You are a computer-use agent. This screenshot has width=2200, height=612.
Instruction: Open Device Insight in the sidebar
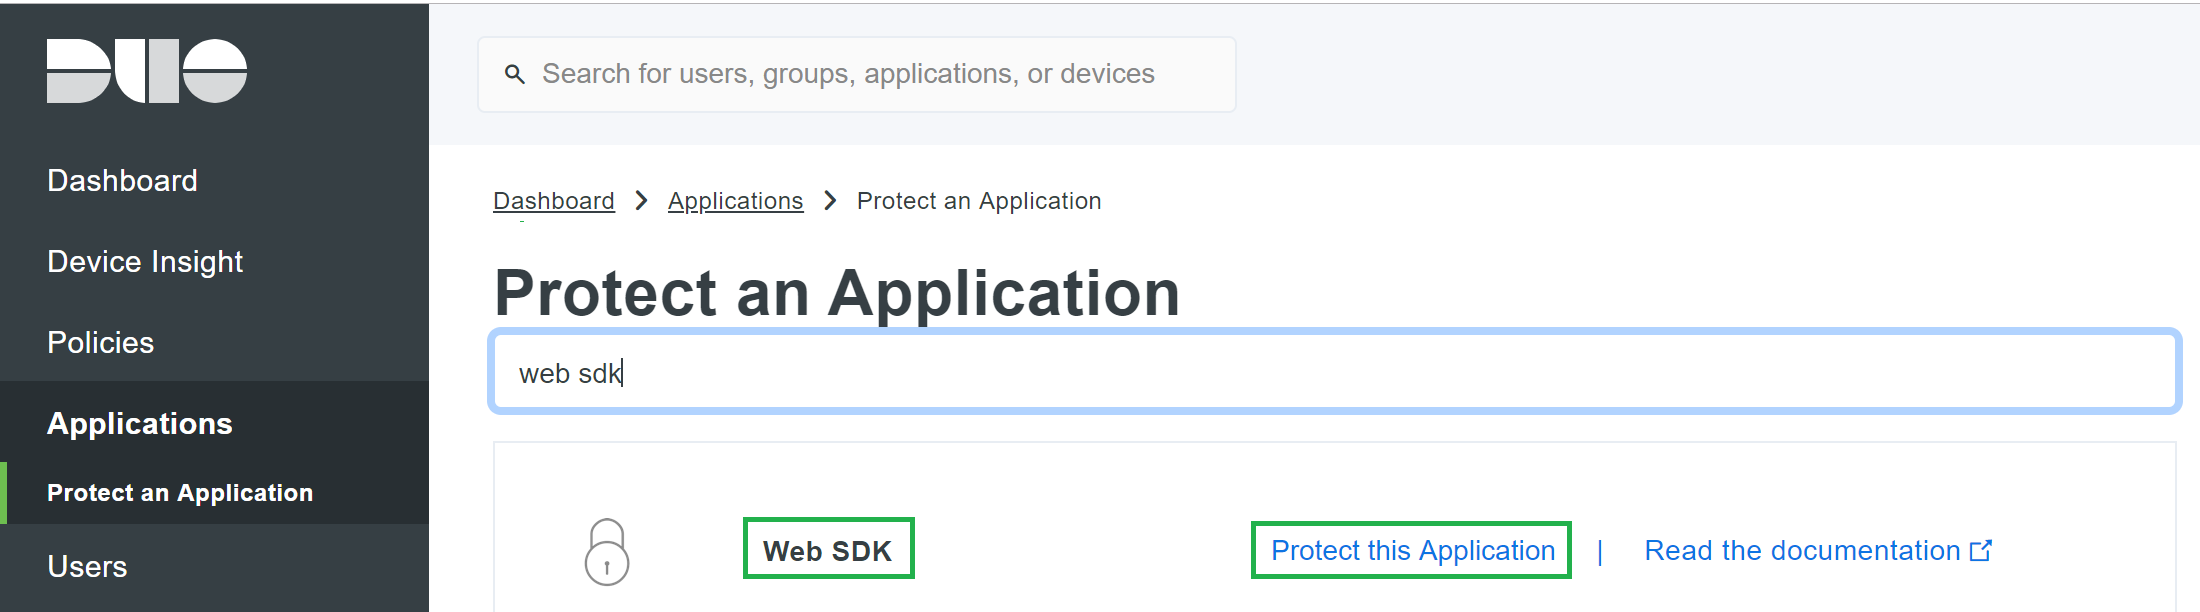click(x=145, y=261)
